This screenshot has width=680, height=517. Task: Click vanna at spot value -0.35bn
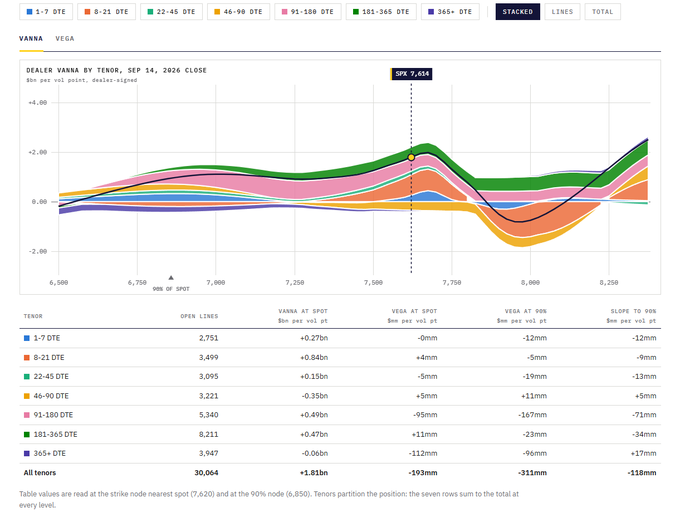pos(315,396)
